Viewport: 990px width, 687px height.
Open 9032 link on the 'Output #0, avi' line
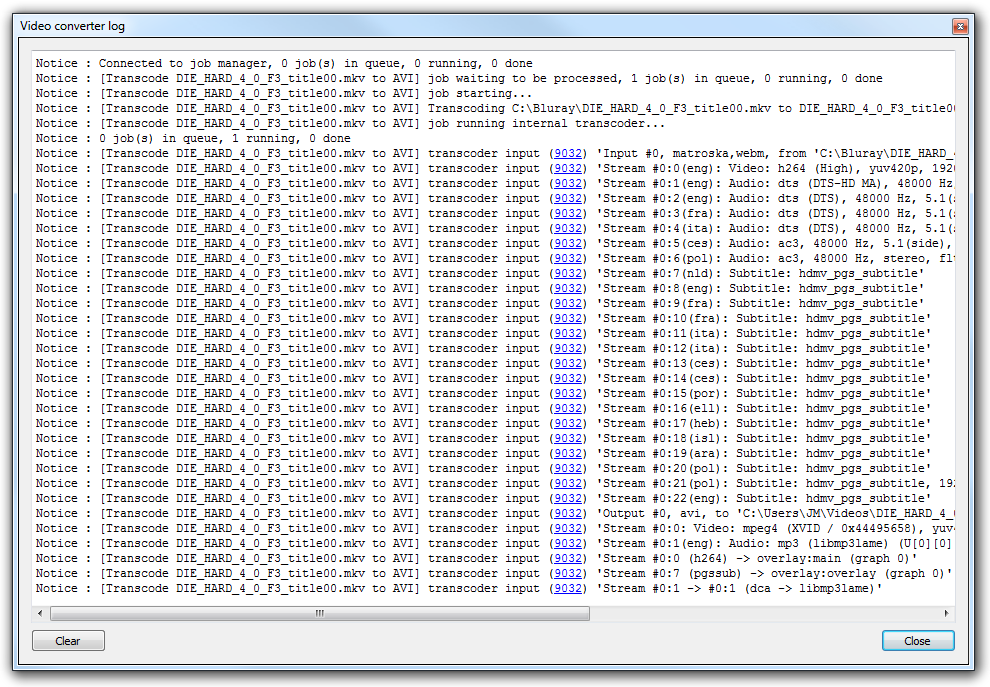(x=569, y=513)
